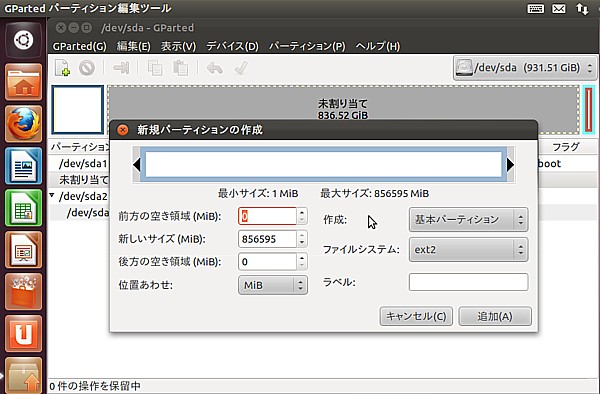Click the new partition toolbar icon

[x=62, y=68]
